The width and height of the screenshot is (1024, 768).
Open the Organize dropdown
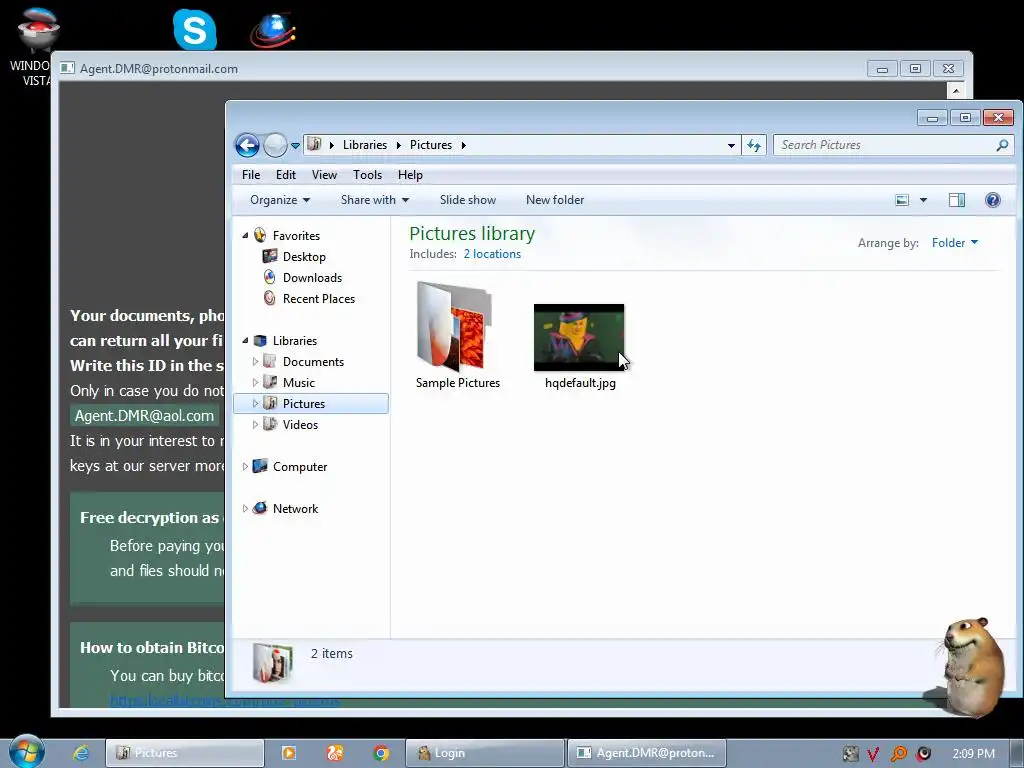point(280,200)
